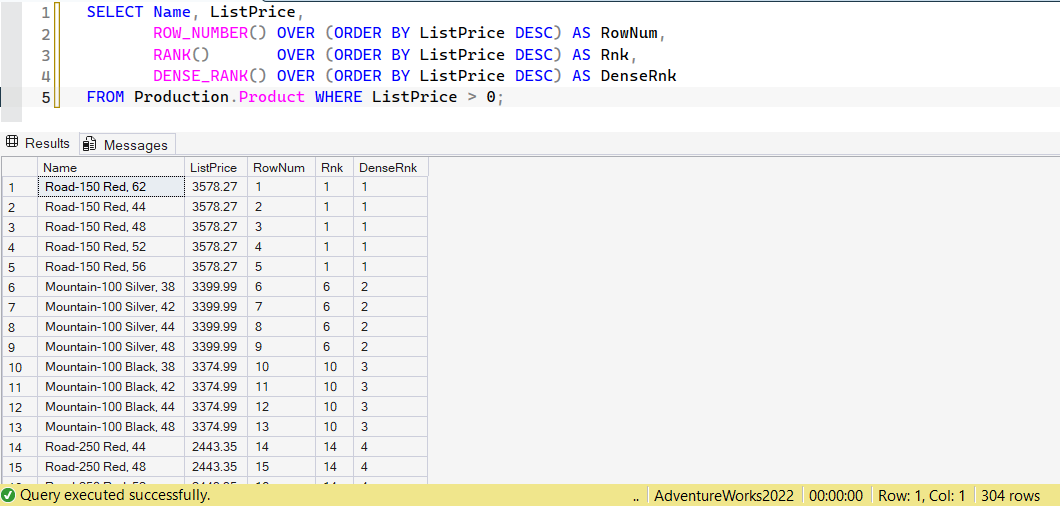The width and height of the screenshot is (1060, 506).
Task: Click ListPrice 2443.35 in row 14
Action: point(216,446)
